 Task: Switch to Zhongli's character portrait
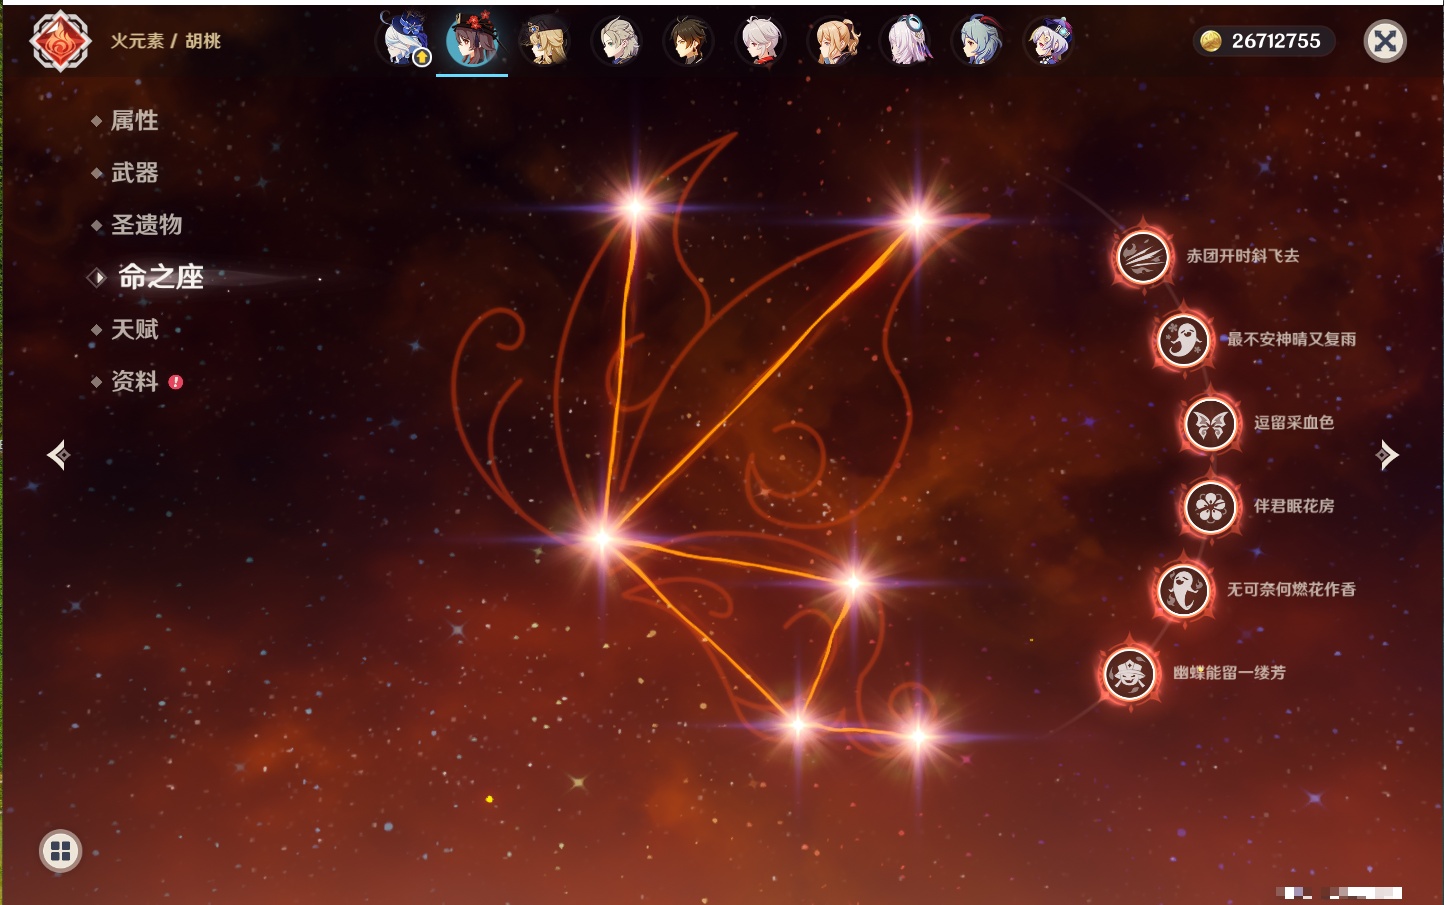coord(689,41)
